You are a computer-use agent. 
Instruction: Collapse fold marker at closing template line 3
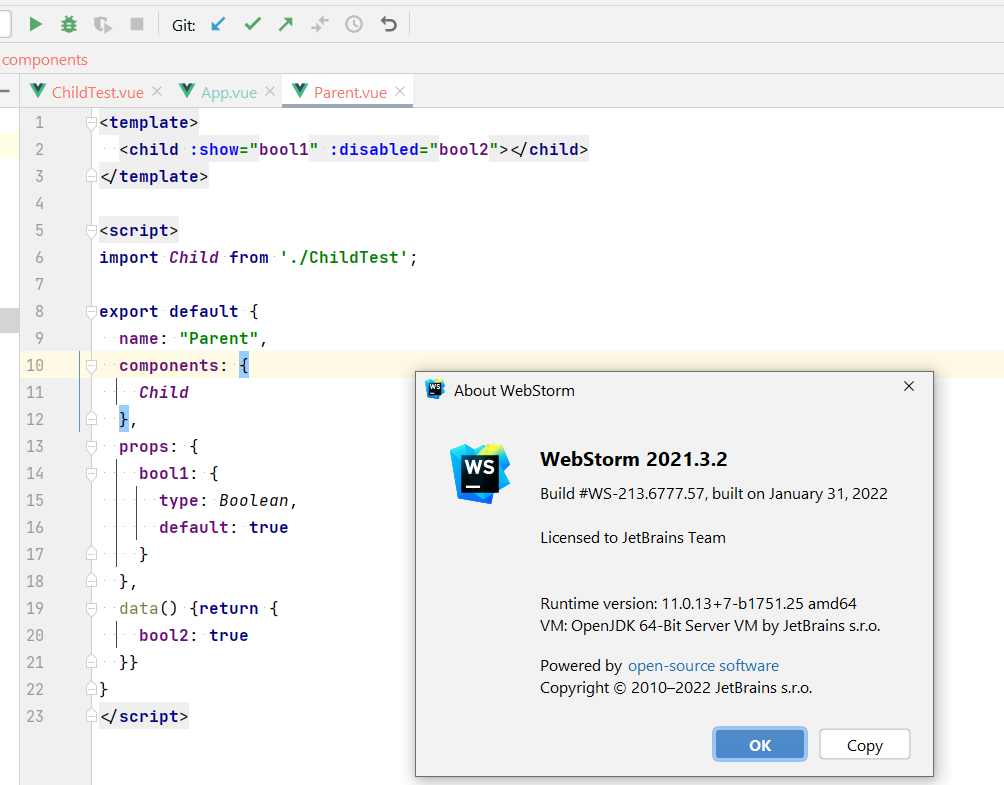pyautogui.click(x=91, y=176)
